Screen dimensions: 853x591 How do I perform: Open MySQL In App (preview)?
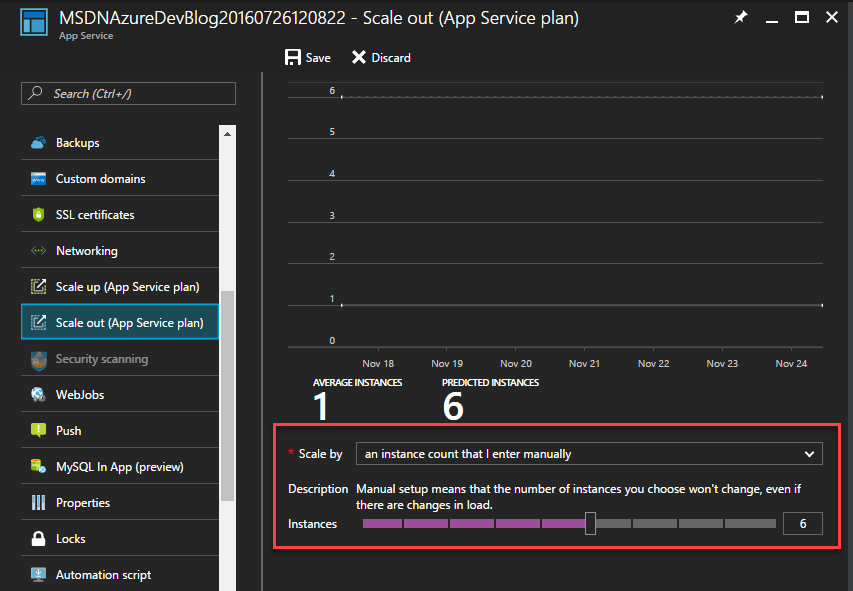(120, 466)
